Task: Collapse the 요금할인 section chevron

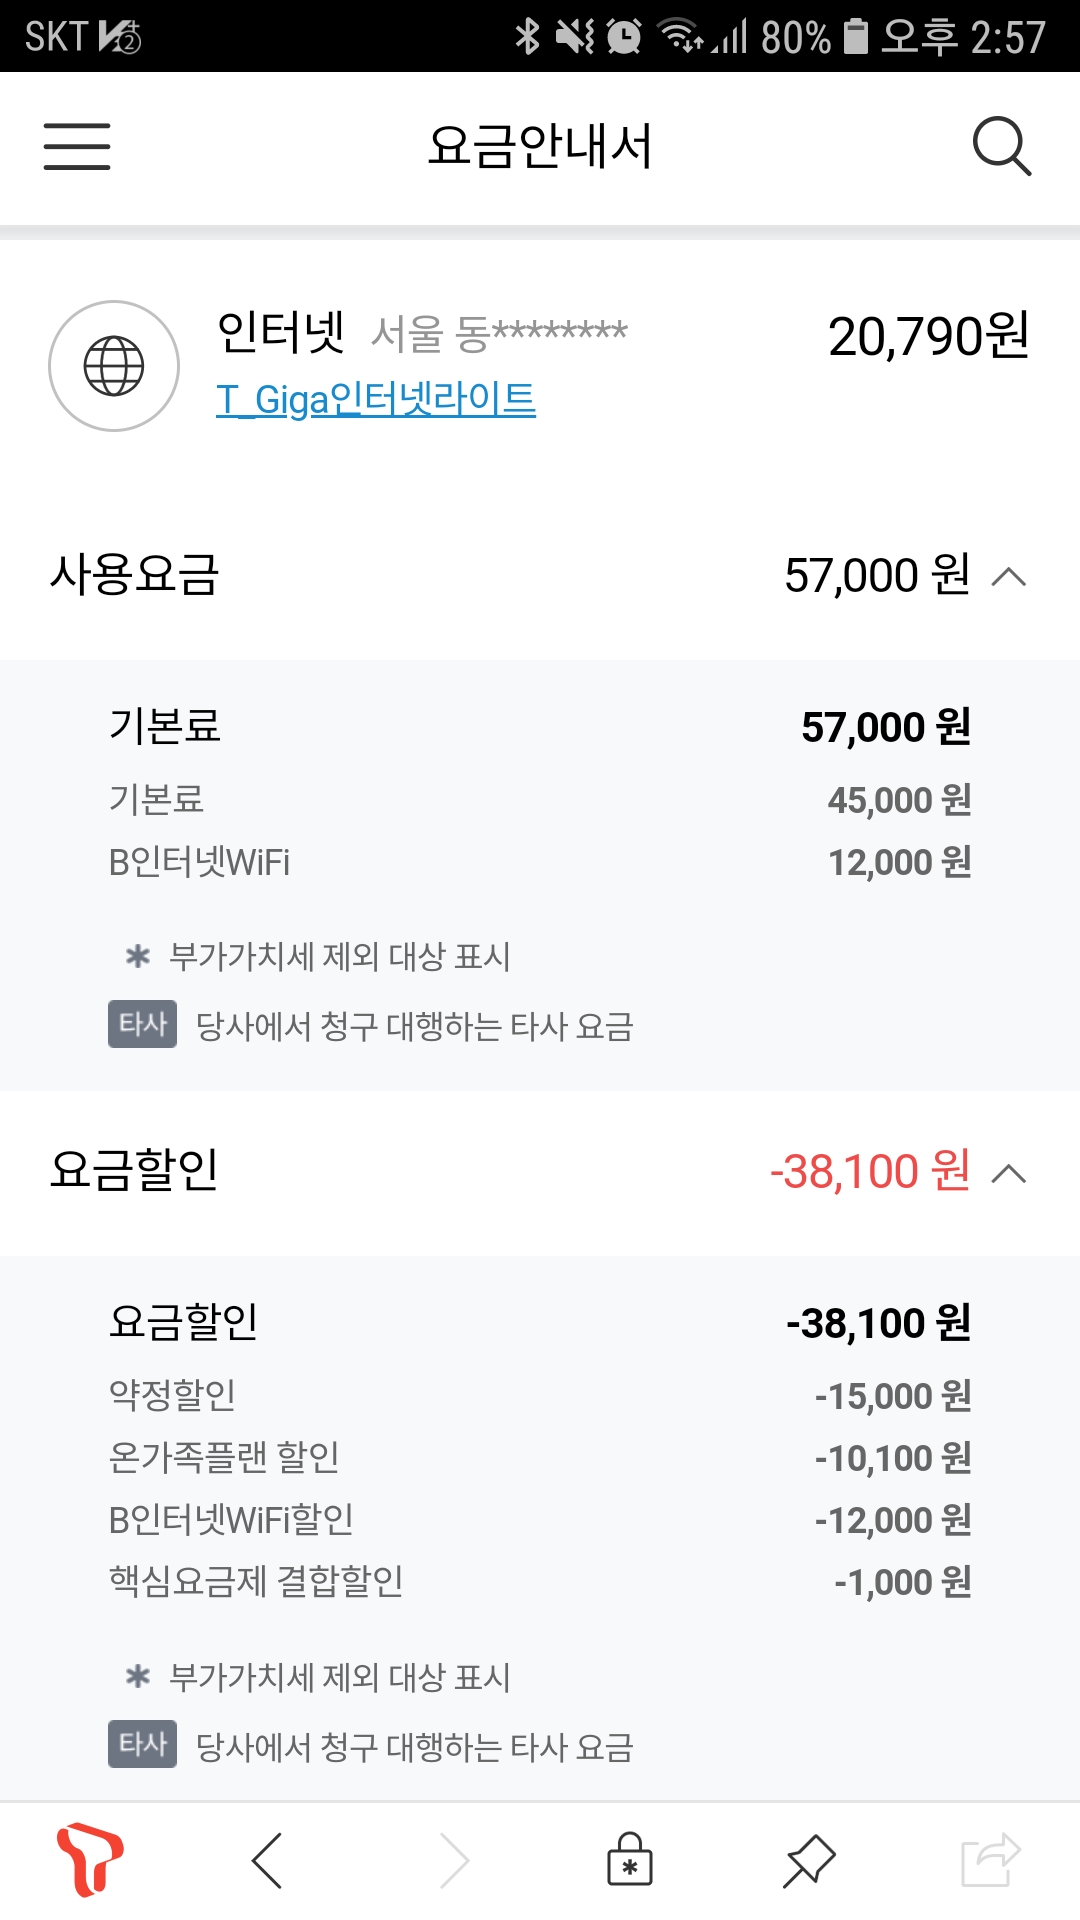Action: tap(1009, 1173)
